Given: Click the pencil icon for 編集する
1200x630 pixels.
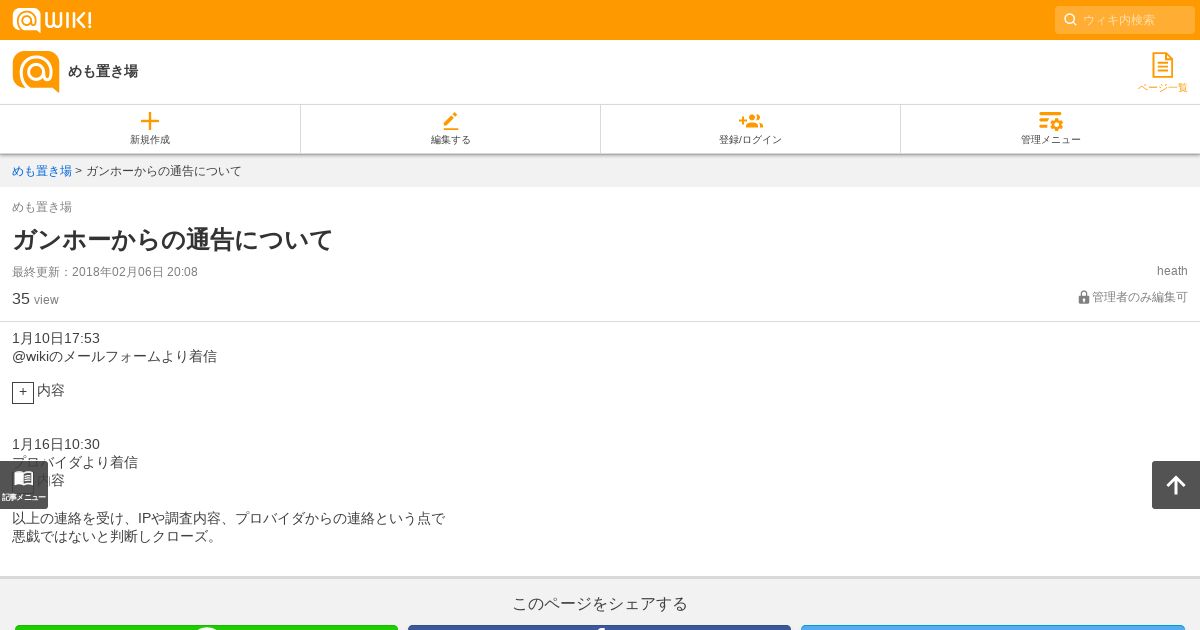Looking at the screenshot, I should pos(450,121).
